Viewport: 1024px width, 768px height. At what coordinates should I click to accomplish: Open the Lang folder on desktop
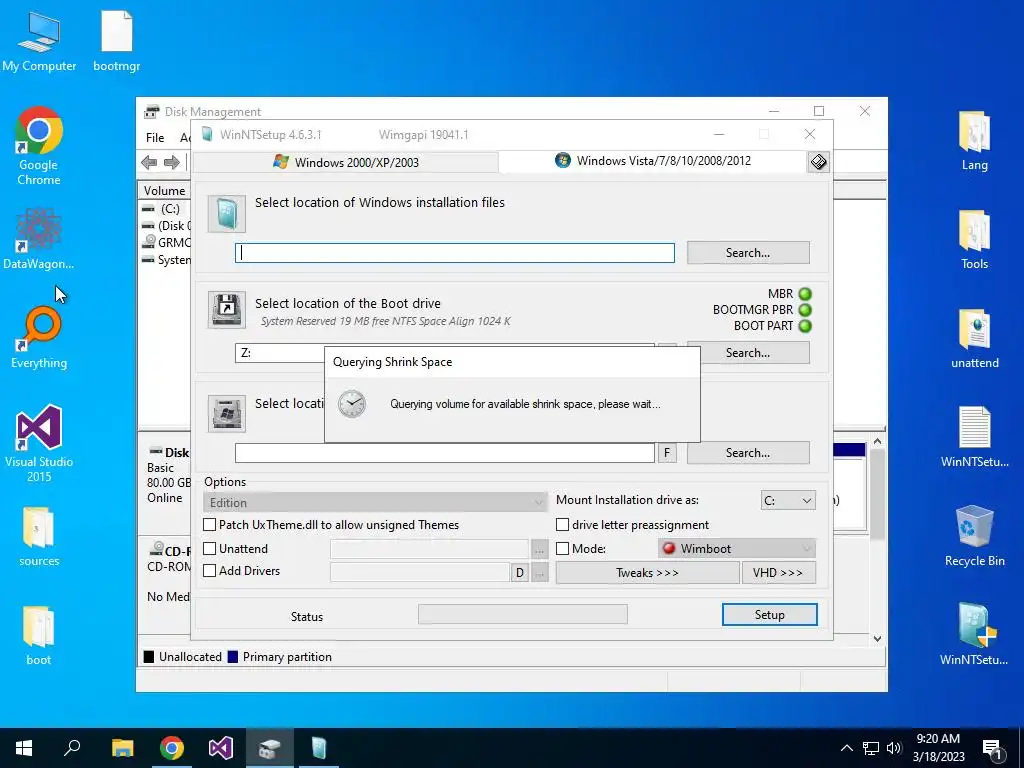(974, 140)
